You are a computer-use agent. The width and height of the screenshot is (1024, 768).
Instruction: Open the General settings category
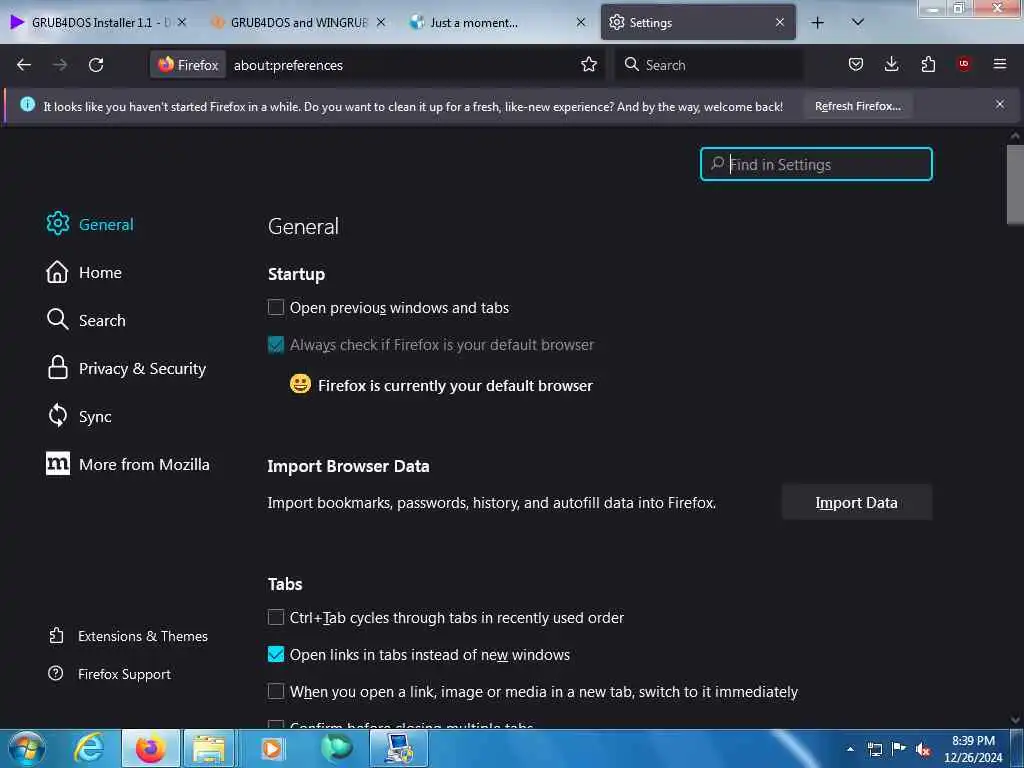pos(90,224)
